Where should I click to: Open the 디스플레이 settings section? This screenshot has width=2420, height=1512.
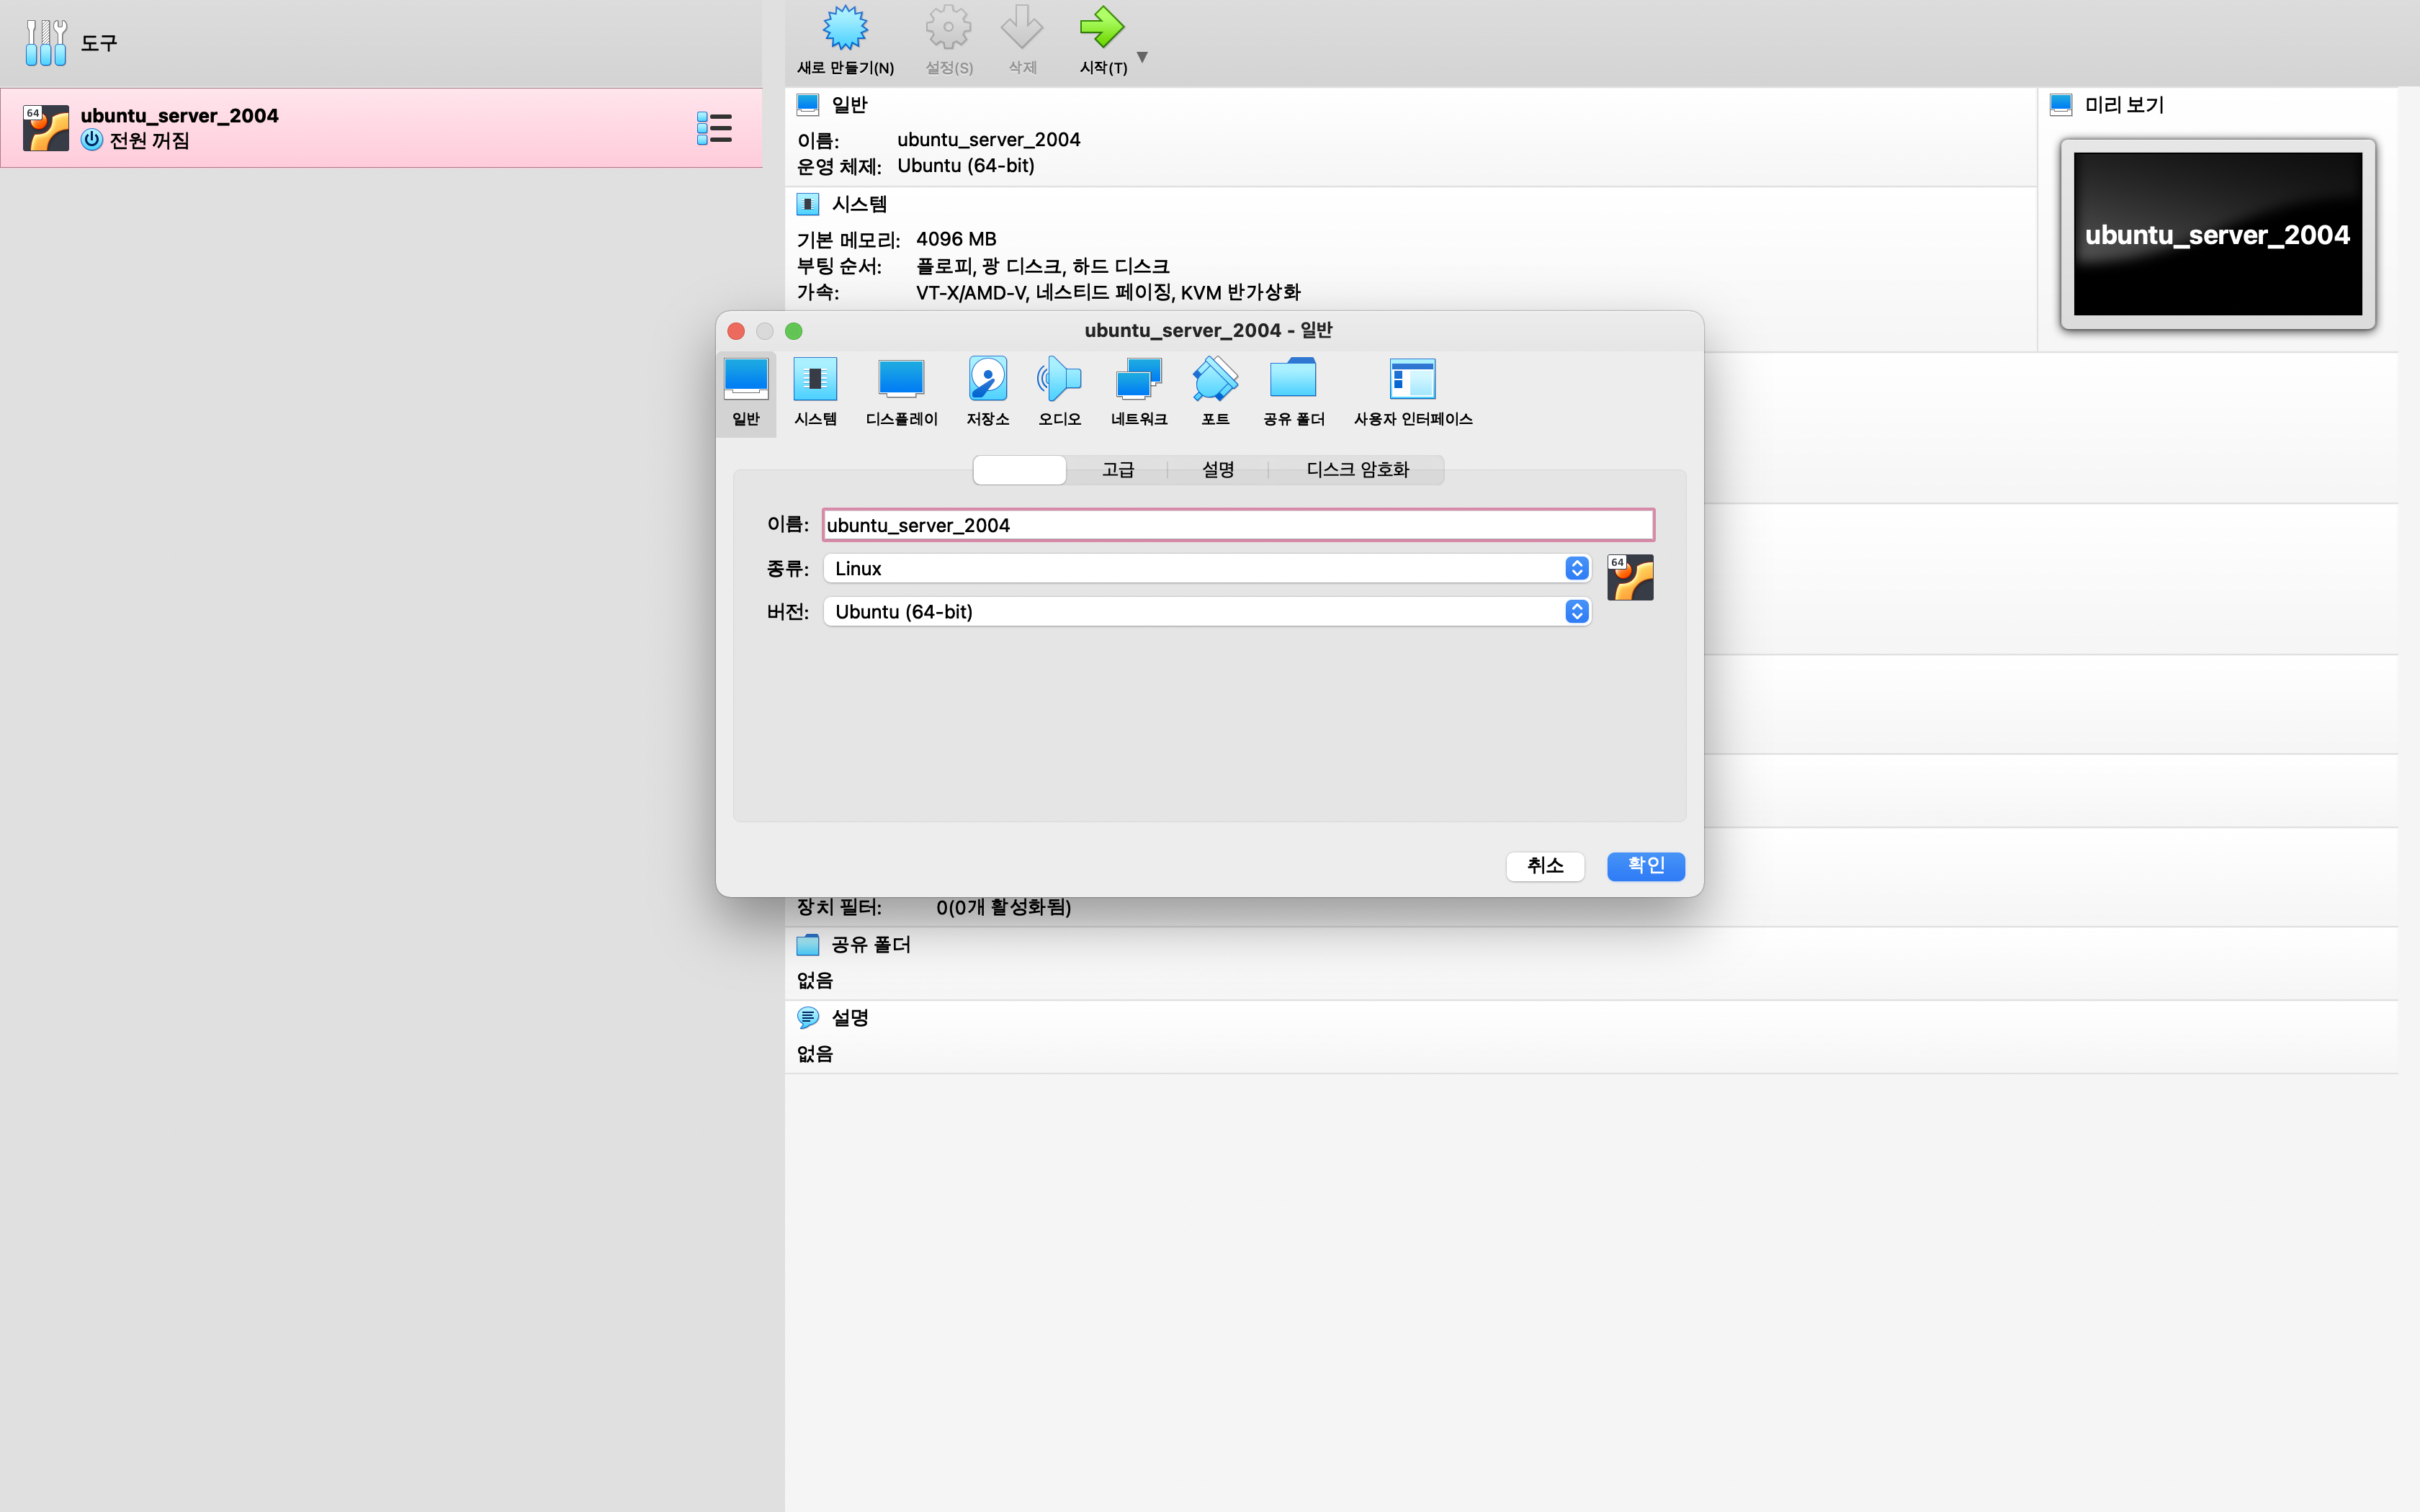(901, 392)
